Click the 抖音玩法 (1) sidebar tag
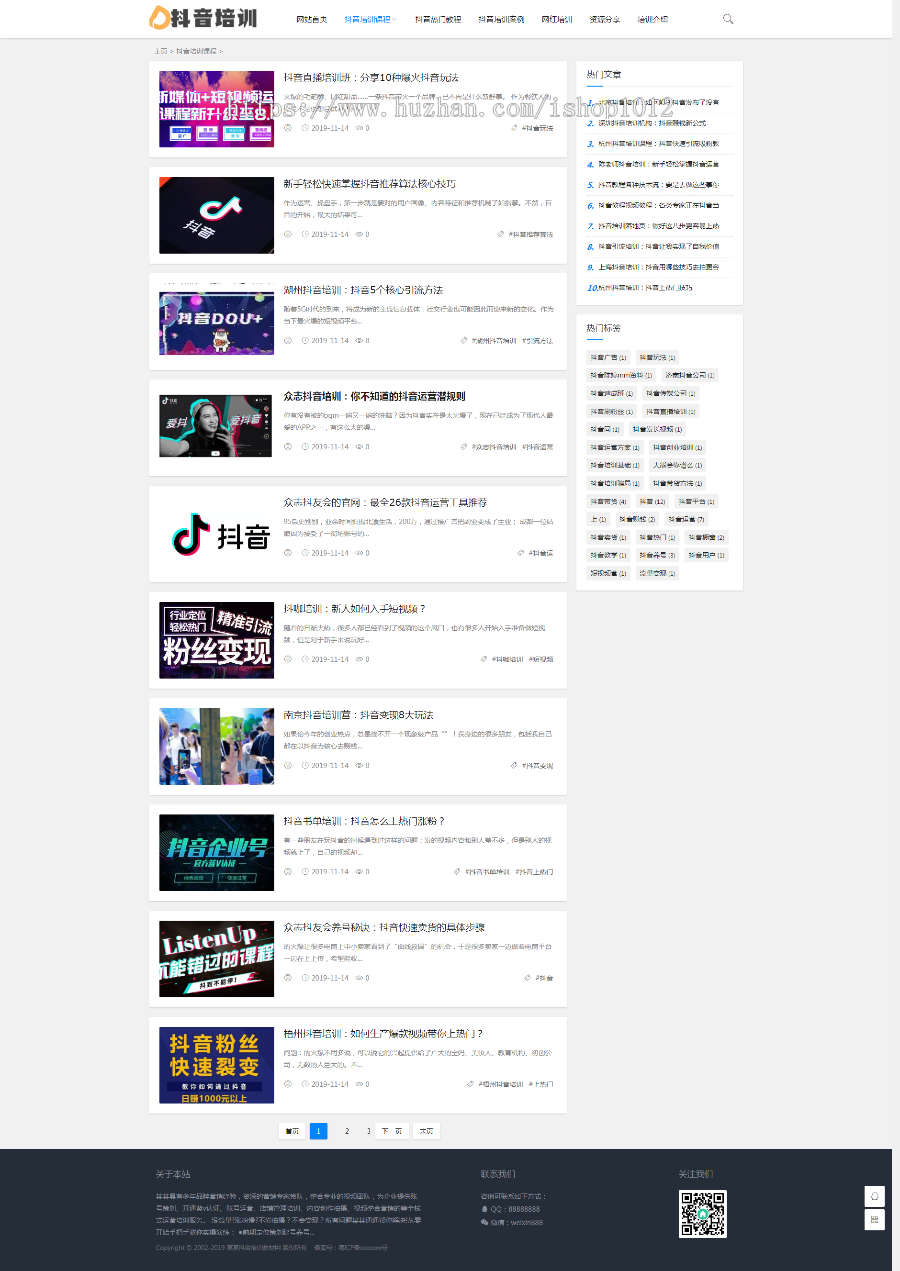Image resolution: width=900 pixels, height=1271 pixels. 657,357
